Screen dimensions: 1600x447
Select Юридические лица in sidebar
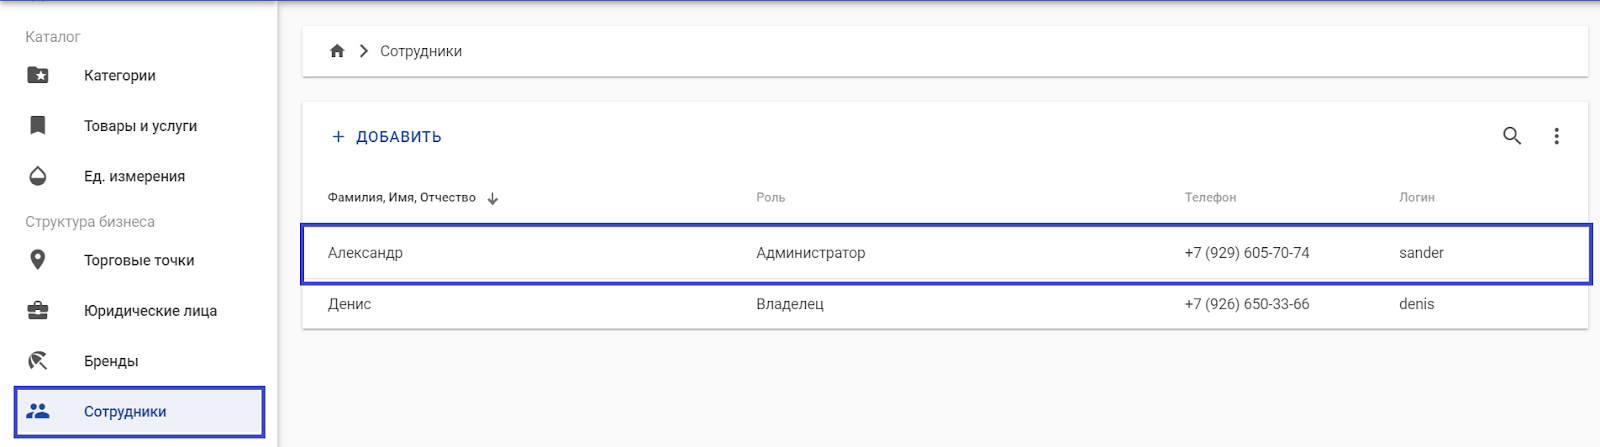(150, 311)
